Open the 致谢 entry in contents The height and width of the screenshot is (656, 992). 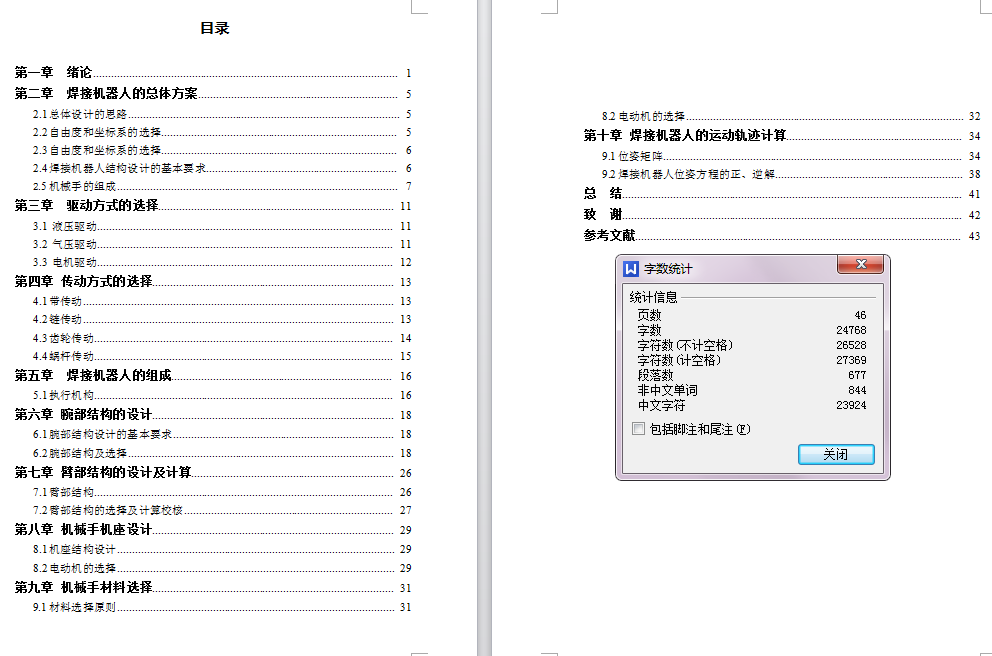[x=782, y=214]
